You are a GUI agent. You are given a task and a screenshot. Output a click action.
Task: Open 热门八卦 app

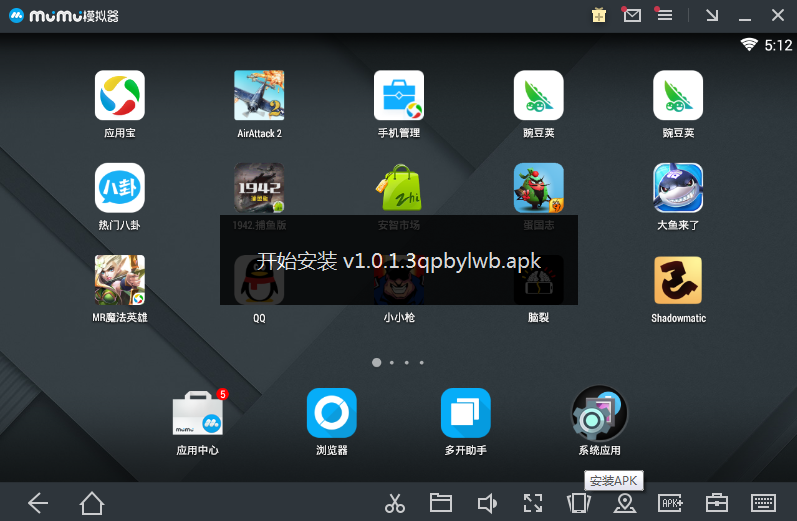[119, 188]
